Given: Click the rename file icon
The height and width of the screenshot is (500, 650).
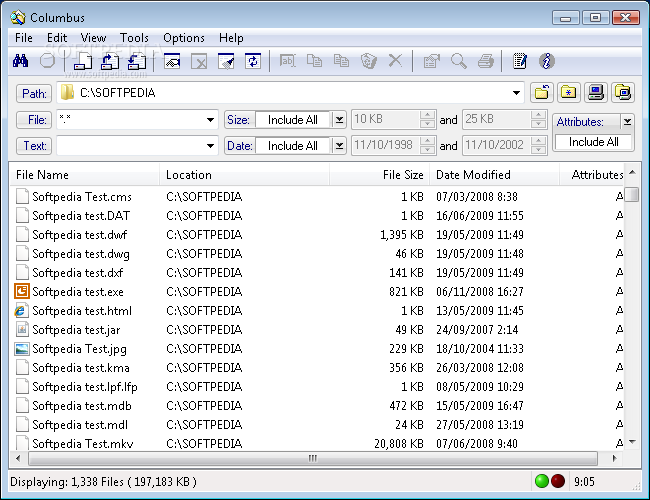Looking at the screenshot, I should [287, 61].
